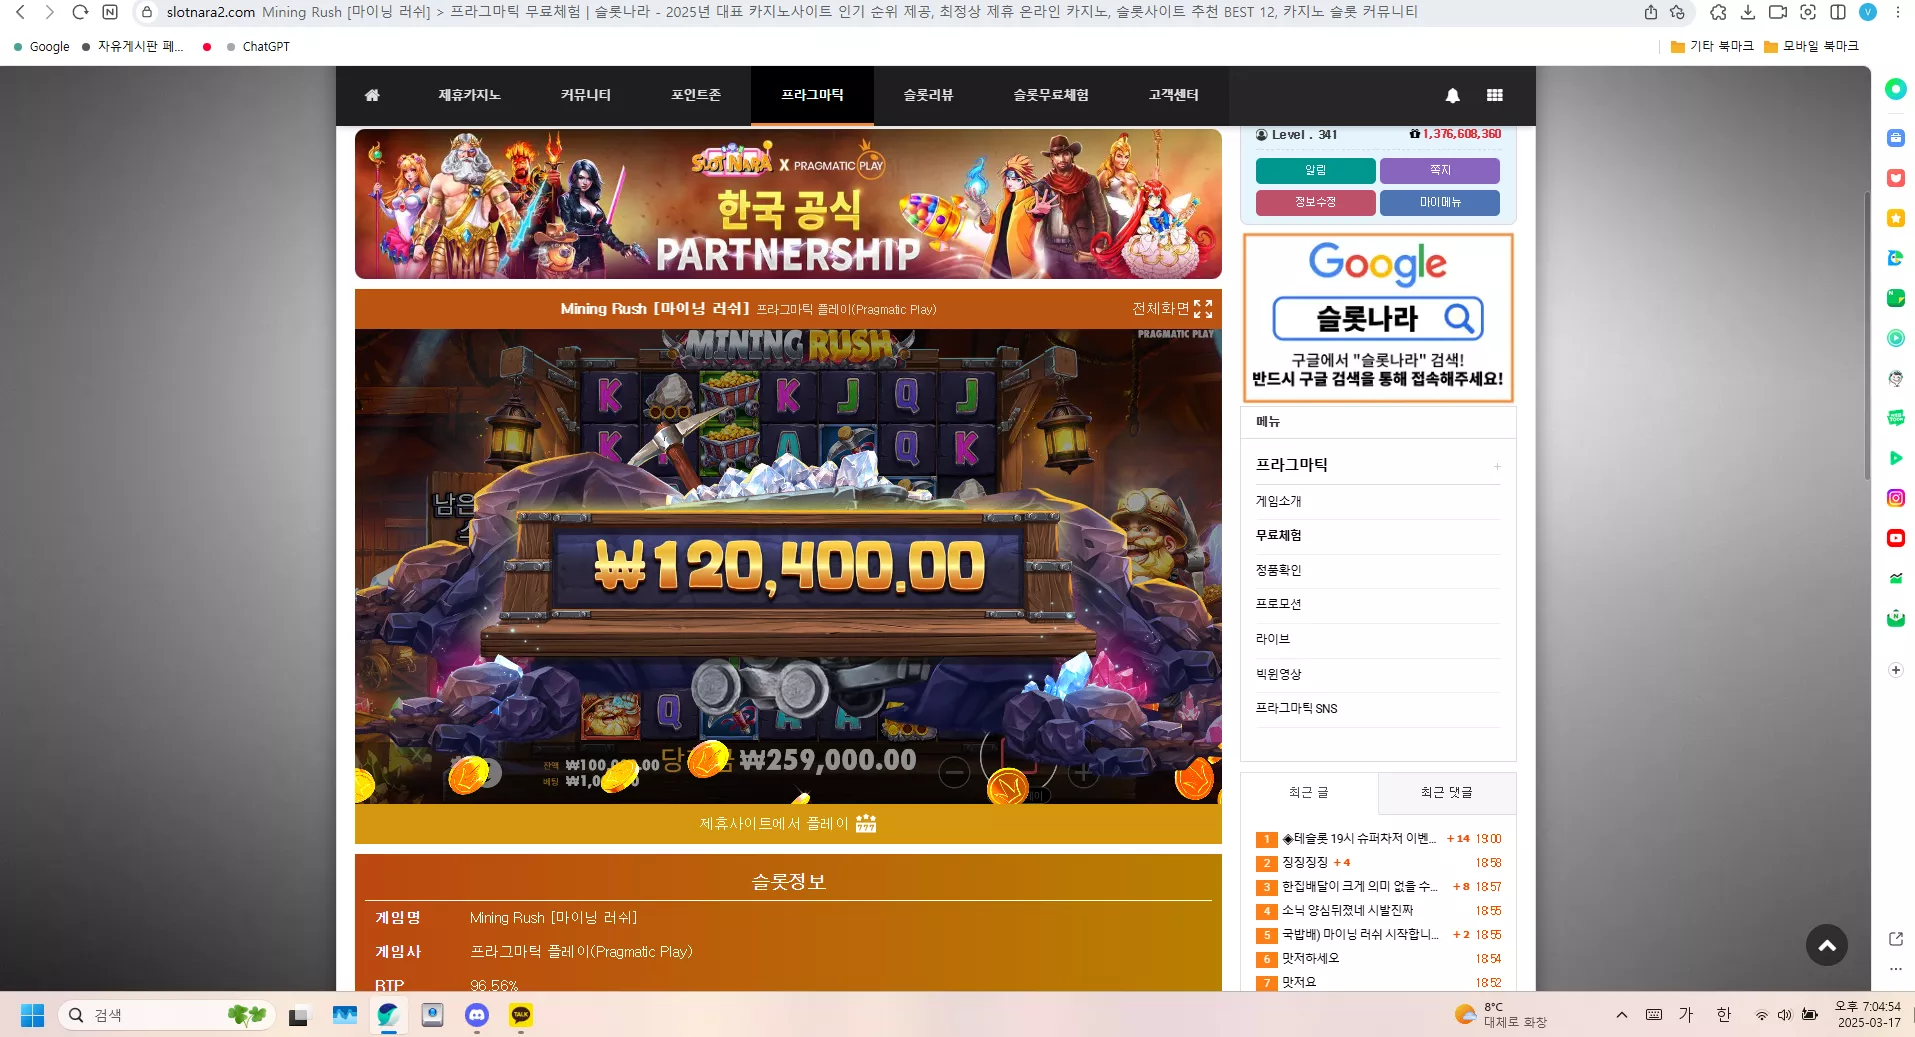The width and height of the screenshot is (1915, 1037).
Task: Open YouTube in the browser side panel
Action: coord(1896,538)
